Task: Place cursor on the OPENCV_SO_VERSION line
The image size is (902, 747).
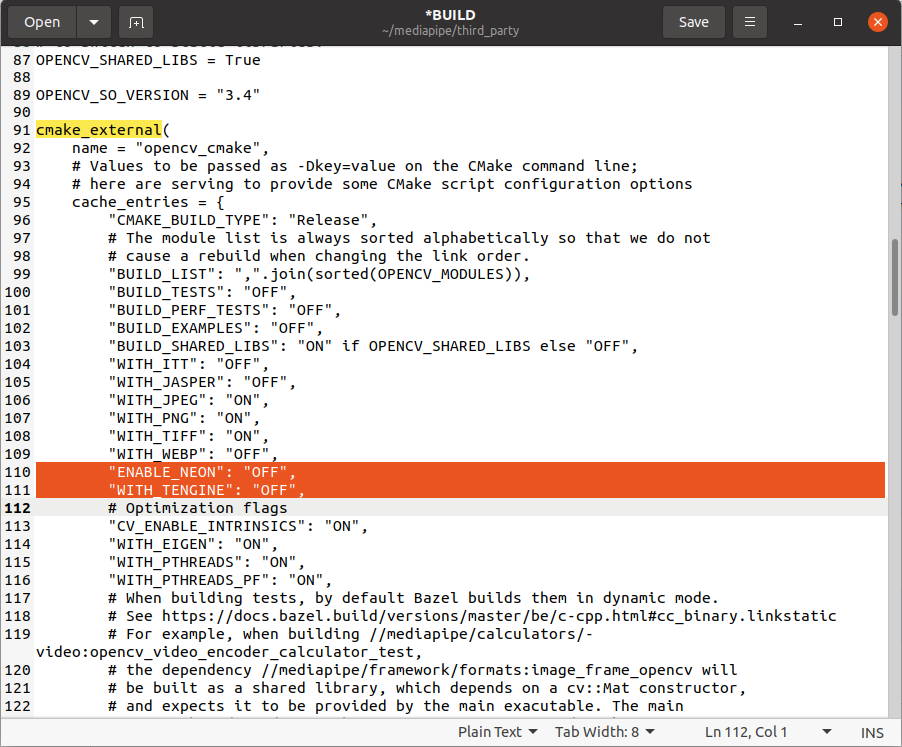Action: click(x=150, y=94)
